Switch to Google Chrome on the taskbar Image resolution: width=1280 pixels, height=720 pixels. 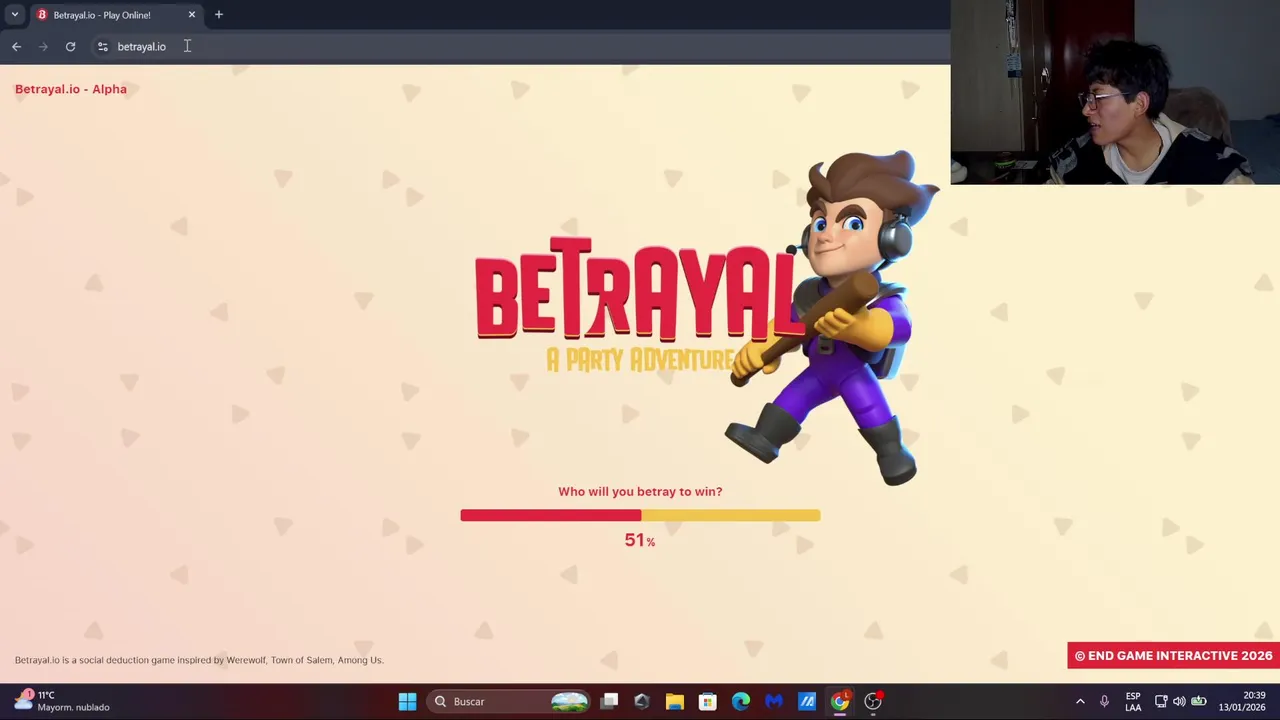(840, 701)
